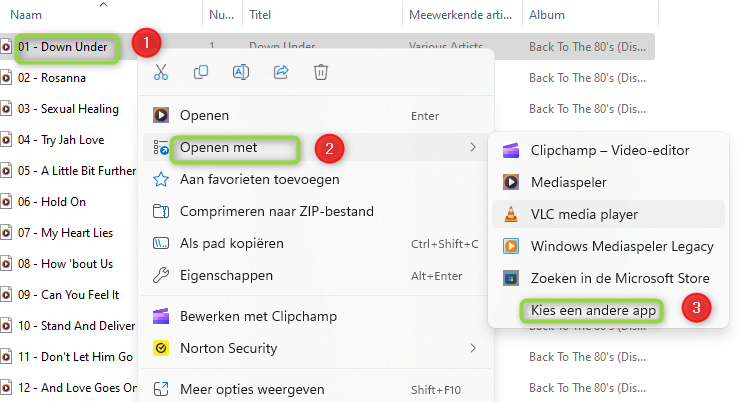Click the Windows Mediaspeler Legacy icon

(x=511, y=246)
